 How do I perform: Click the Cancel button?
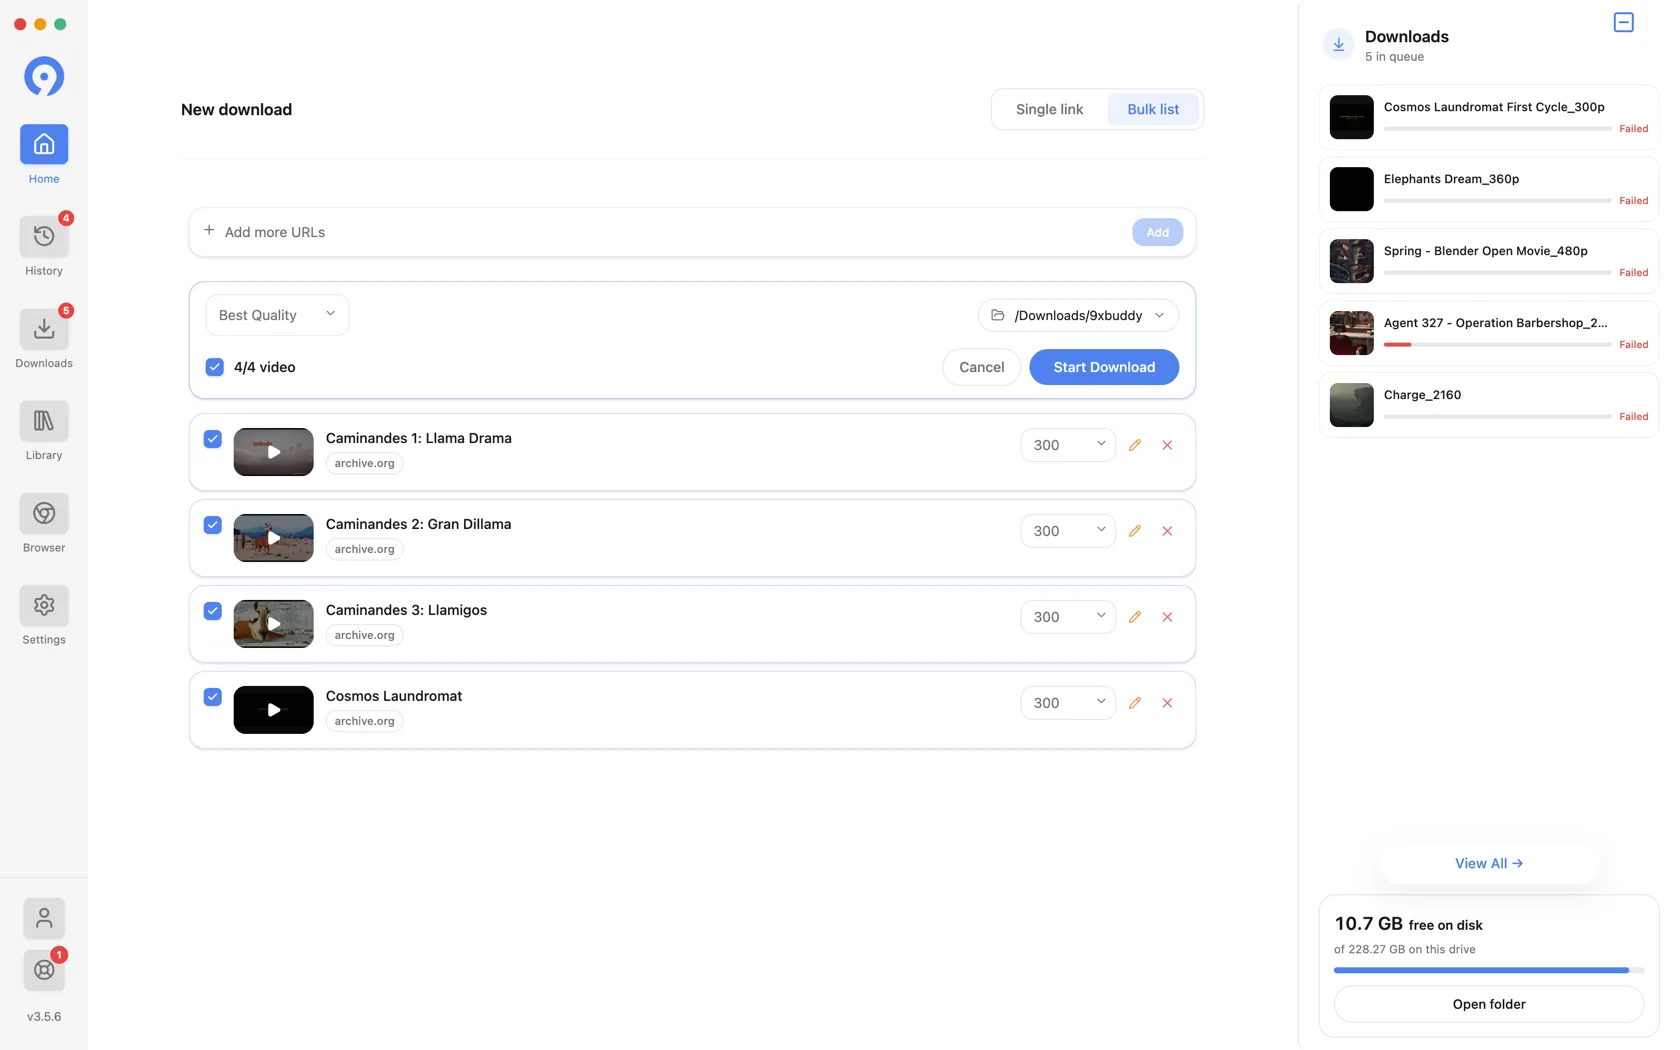point(981,367)
